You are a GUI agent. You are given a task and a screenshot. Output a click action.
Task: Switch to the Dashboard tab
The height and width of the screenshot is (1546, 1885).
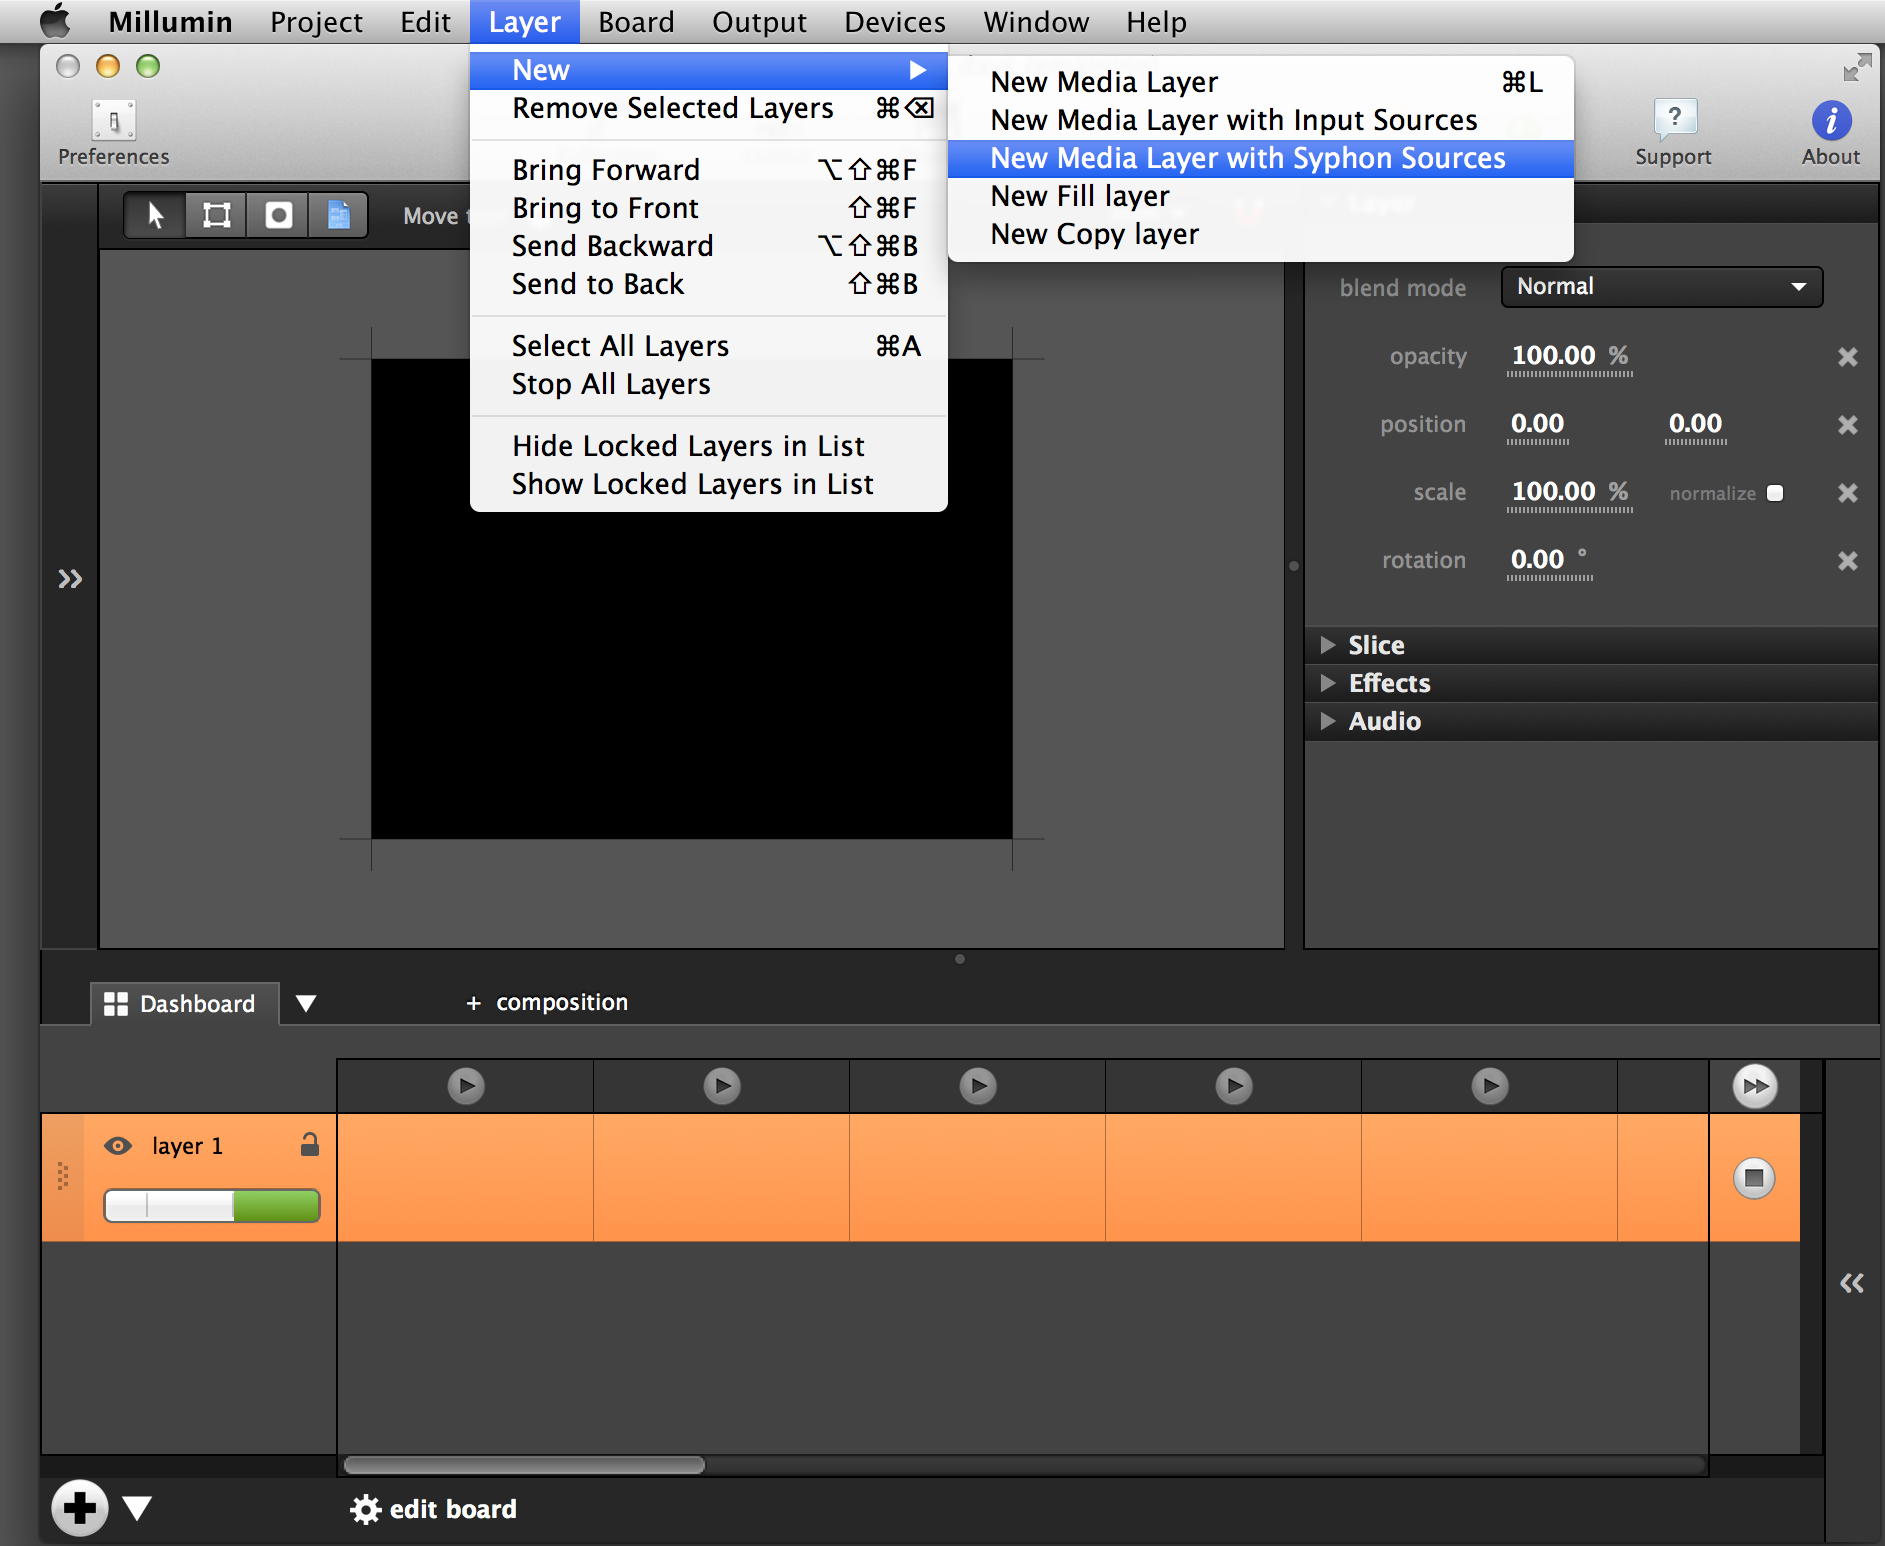pos(184,1003)
